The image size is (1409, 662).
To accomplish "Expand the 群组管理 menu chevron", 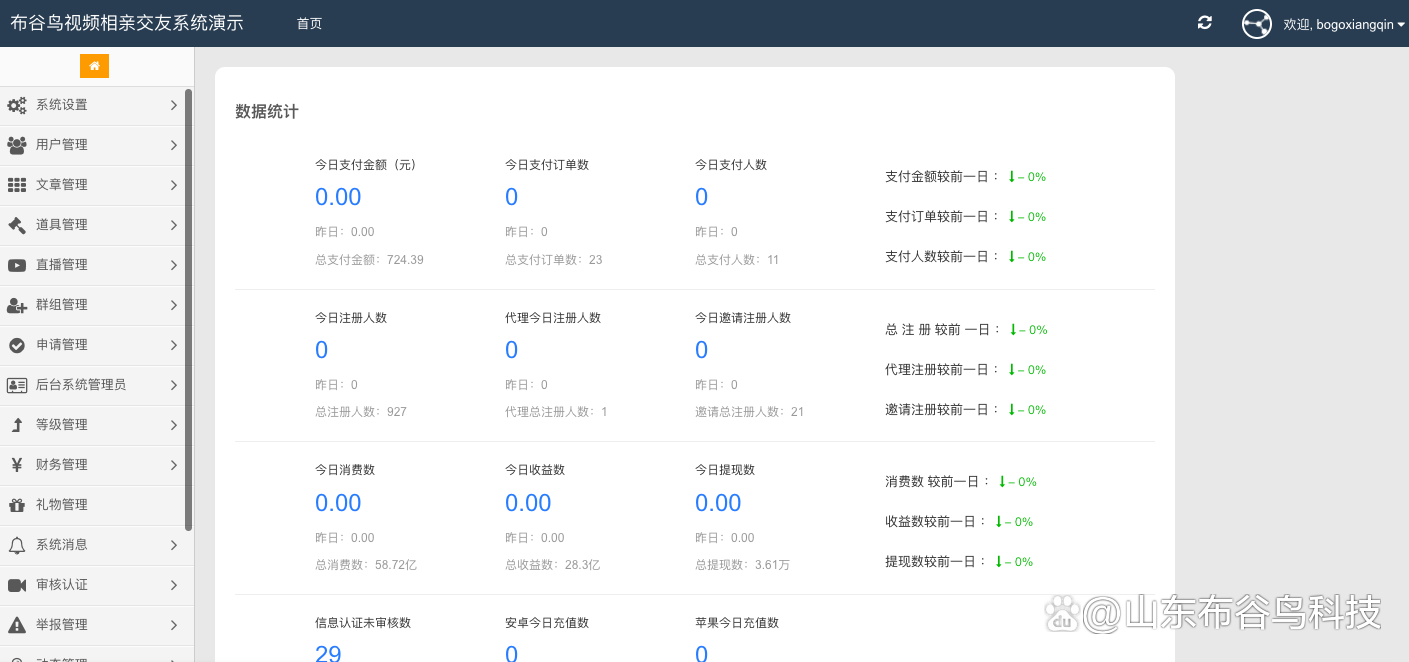I will pyautogui.click(x=174, y=305).
